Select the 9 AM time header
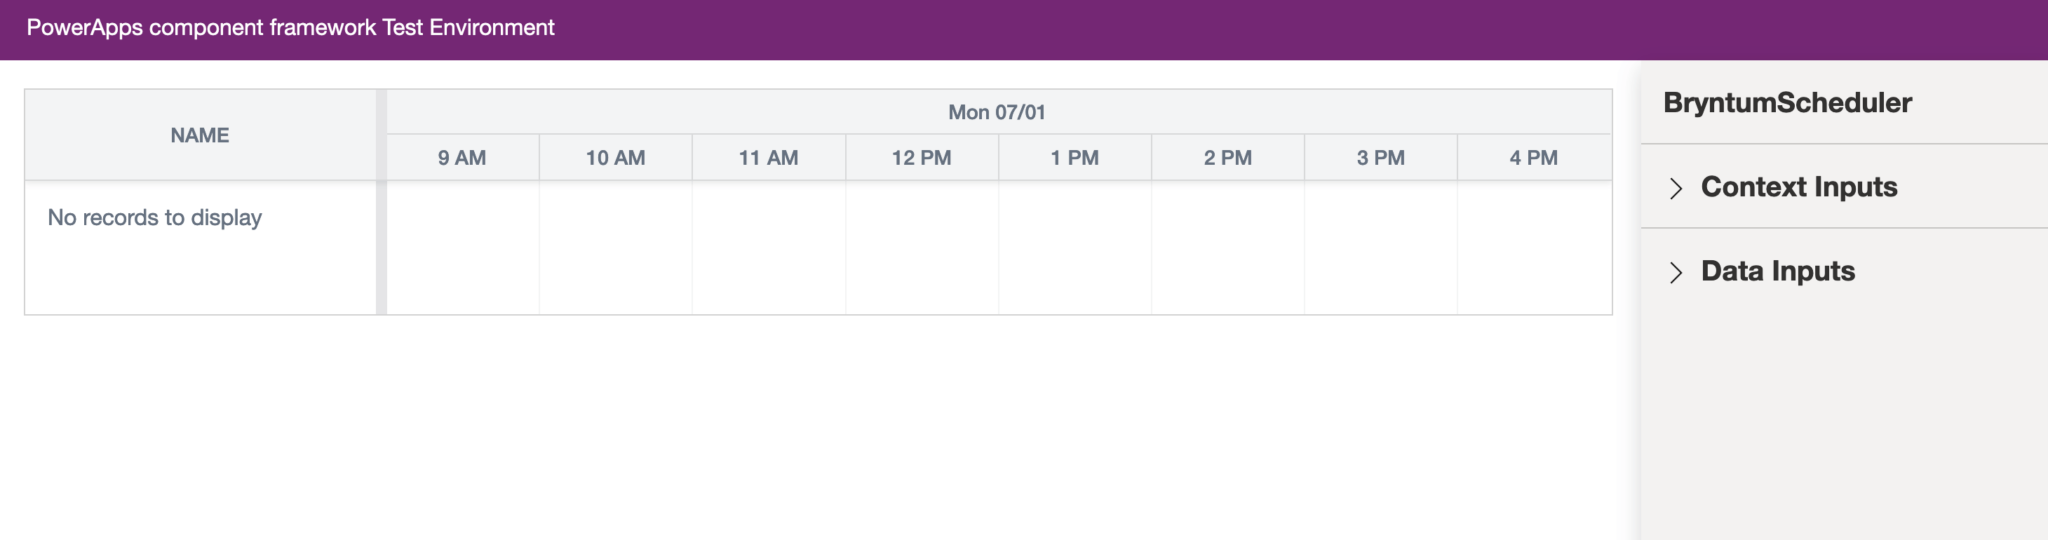The height and width of the screenshot is (540, 2048). click(462, 158)
